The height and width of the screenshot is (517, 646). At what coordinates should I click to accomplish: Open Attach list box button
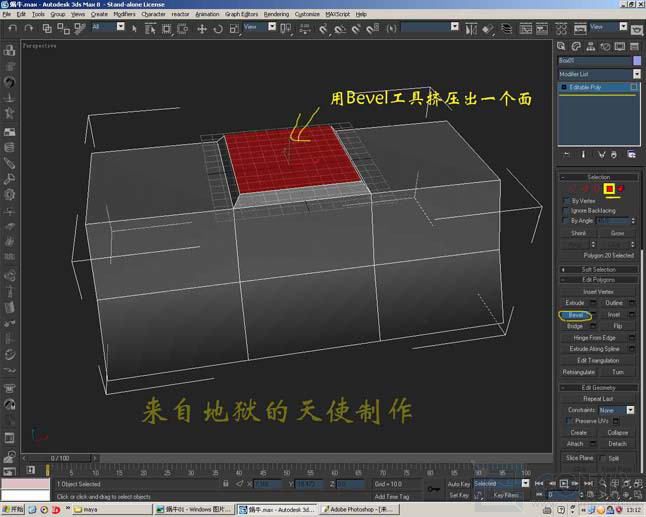[593, 444]
